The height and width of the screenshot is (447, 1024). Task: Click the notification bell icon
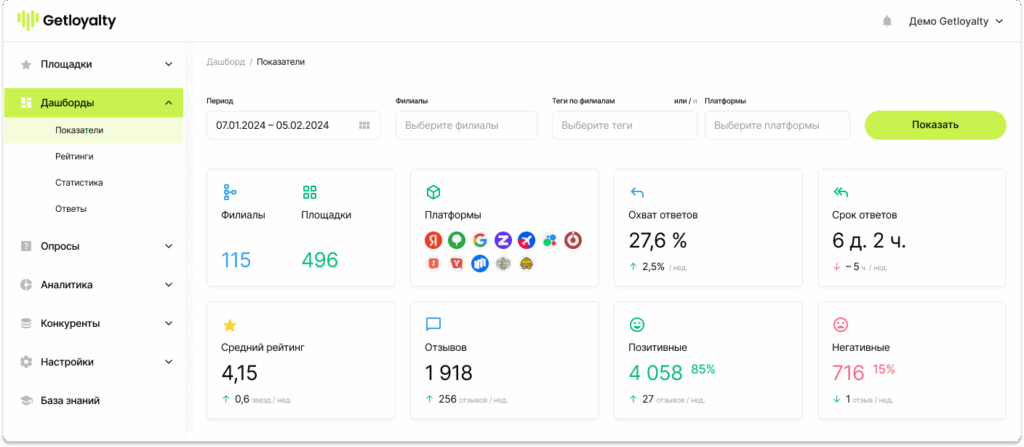click(x=886, y=21)
